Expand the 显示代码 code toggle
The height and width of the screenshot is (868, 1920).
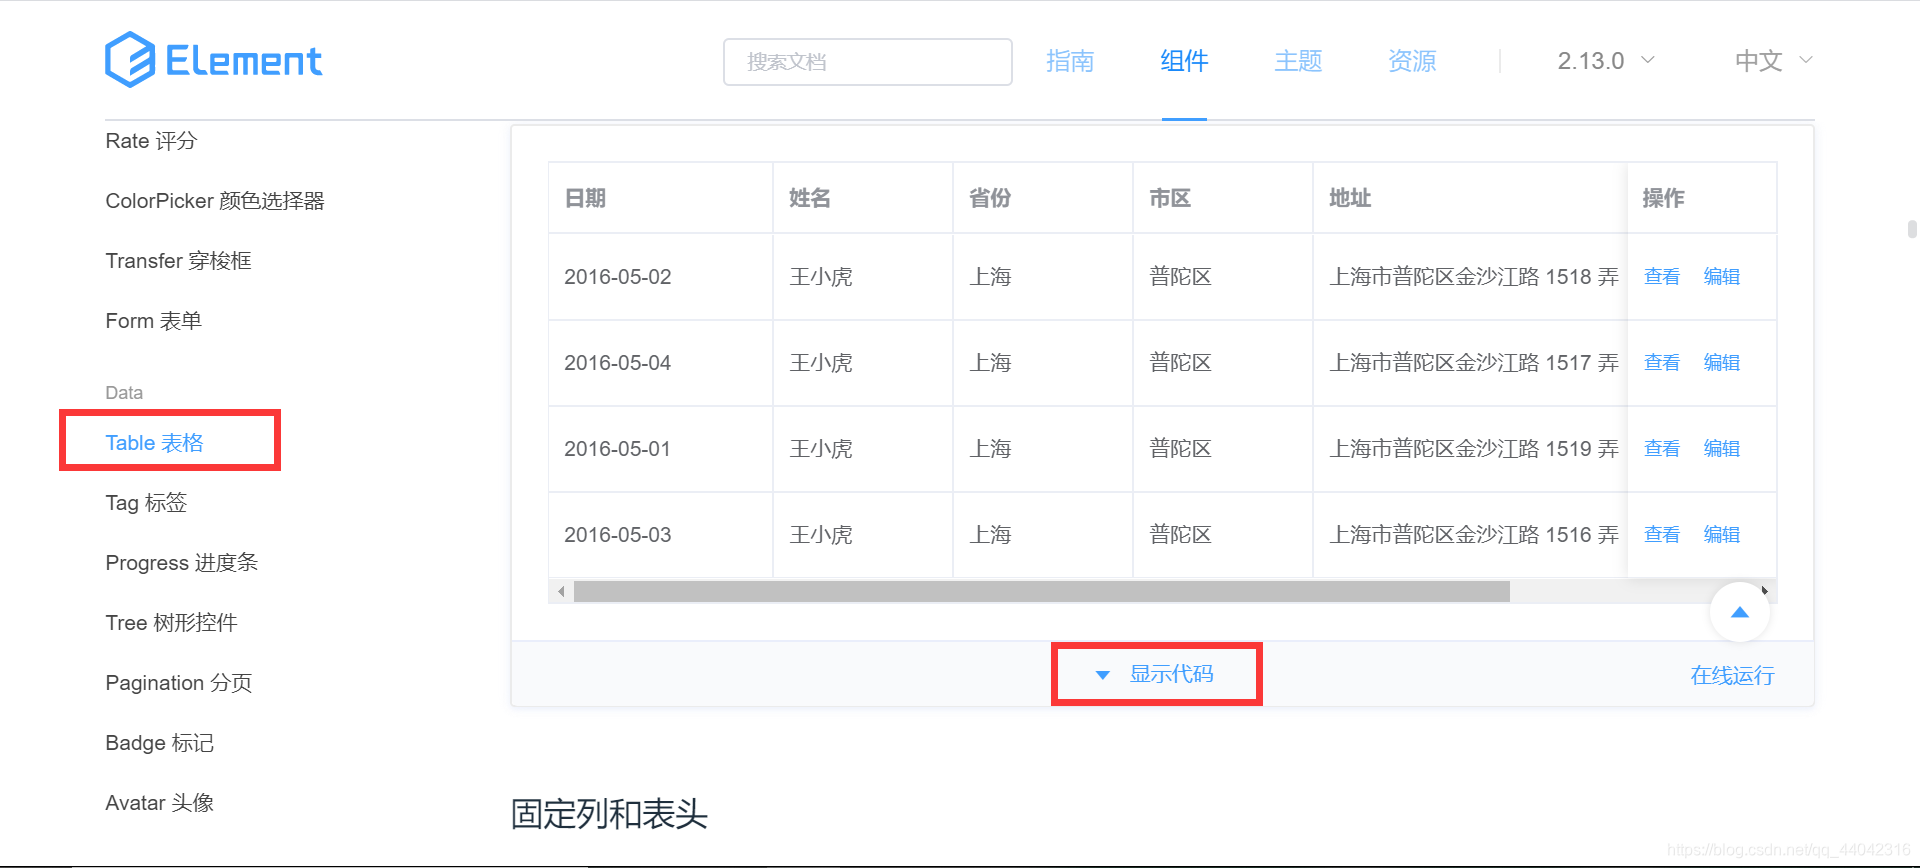[x=1156, y=674]
